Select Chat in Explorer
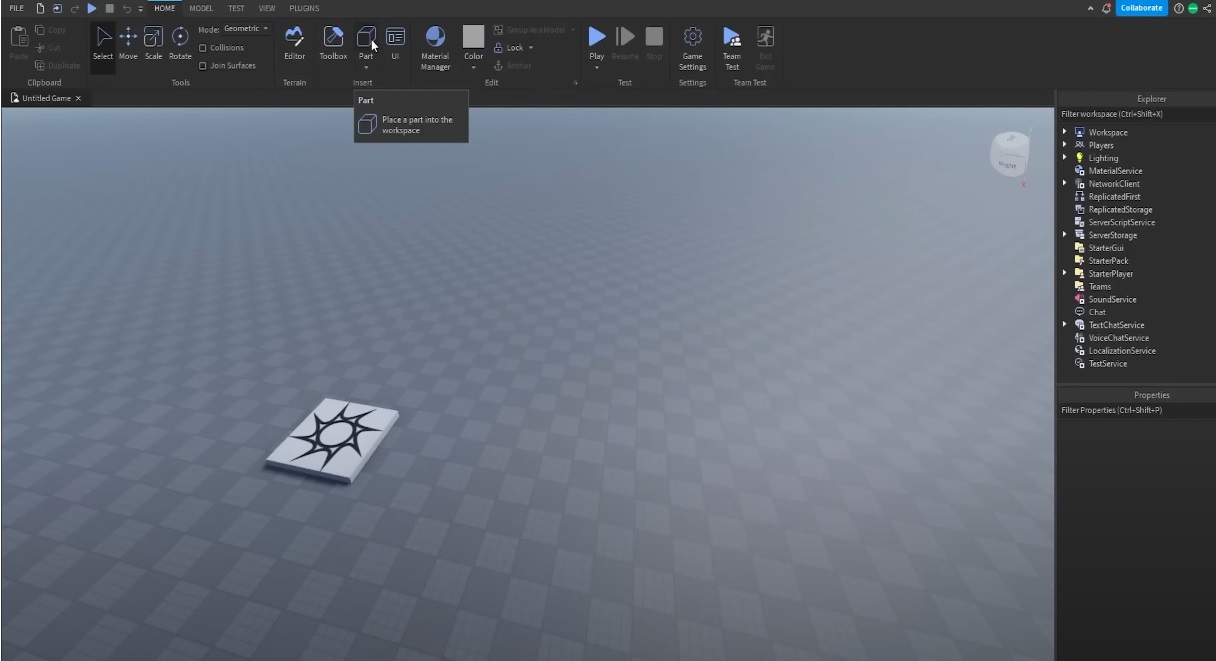This screenshot has width=1216, height=661. pyautogui.click(x=1097, y=312)
